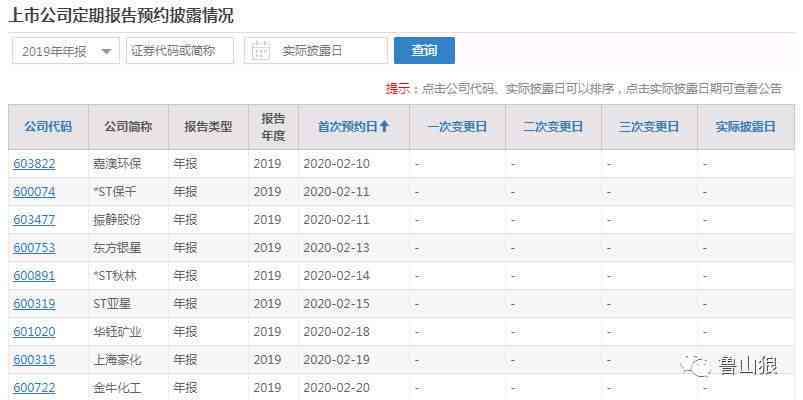Viewport: 803px width, 400px height.
Task: Open company code 603477 link
Action: (34, 220)
